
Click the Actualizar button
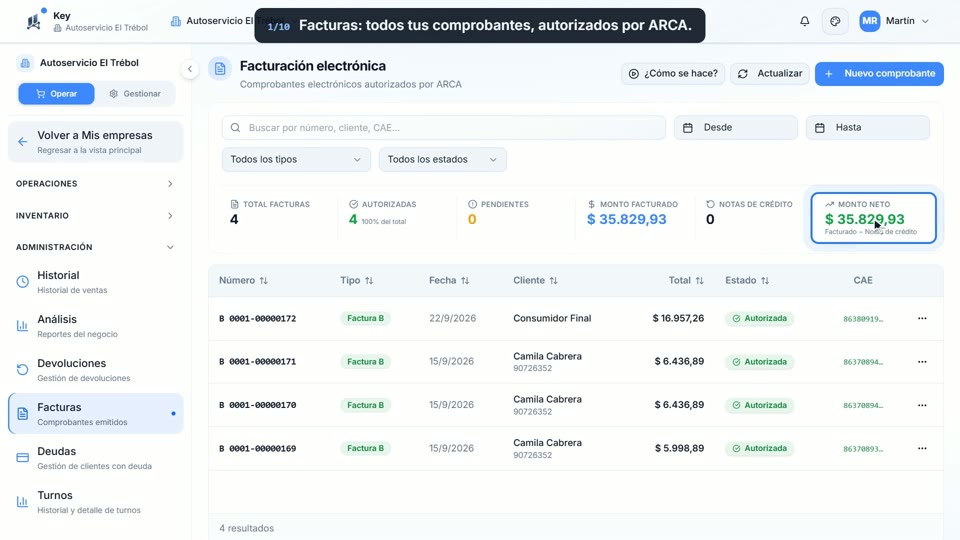(770, 73)
